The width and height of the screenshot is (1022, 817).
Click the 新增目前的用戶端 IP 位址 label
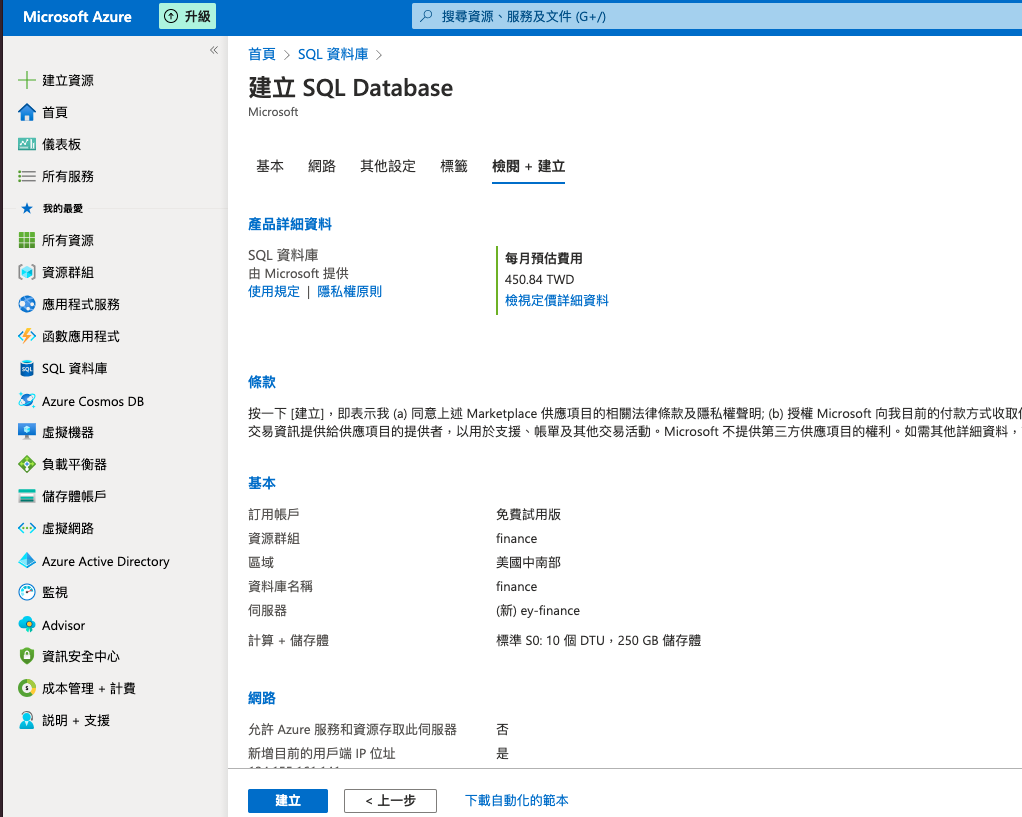pyautogui.click(x=322, y=754)
